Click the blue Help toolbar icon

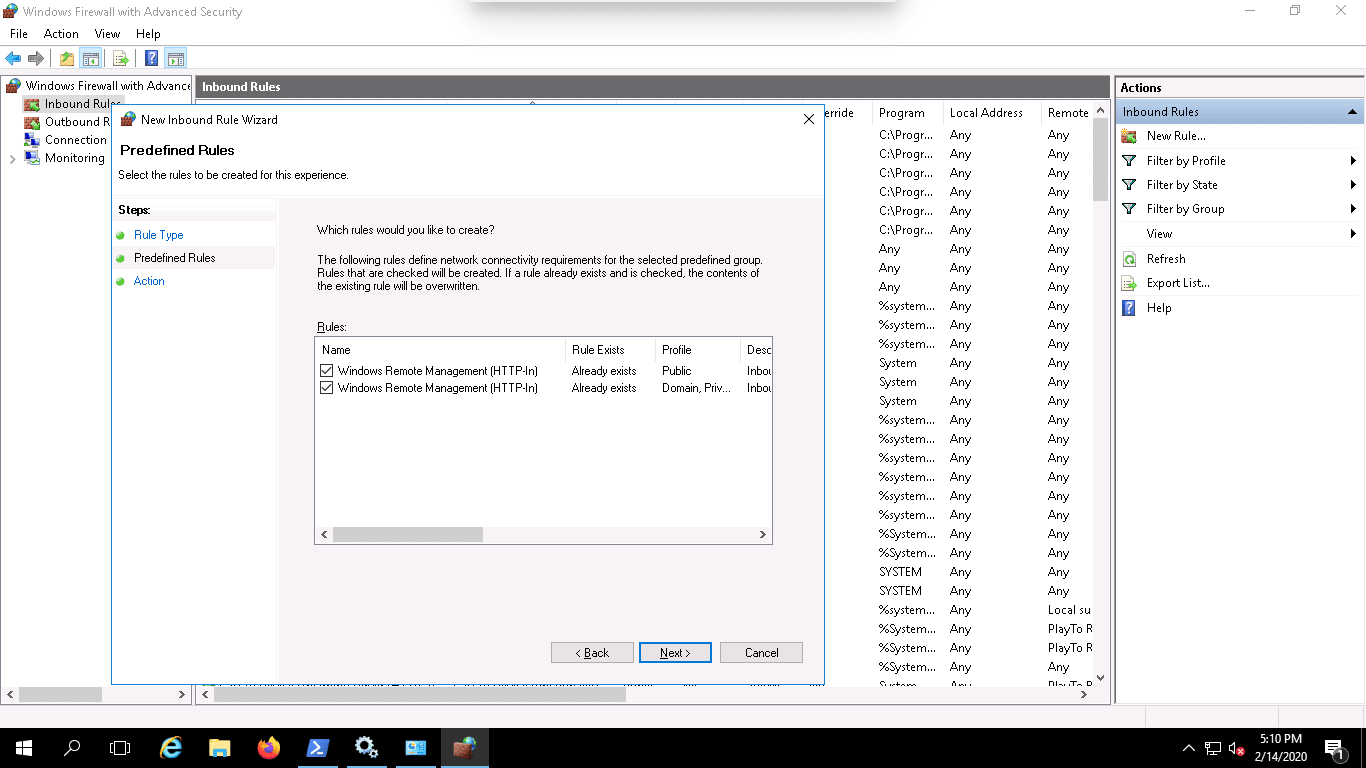[152, 58]
